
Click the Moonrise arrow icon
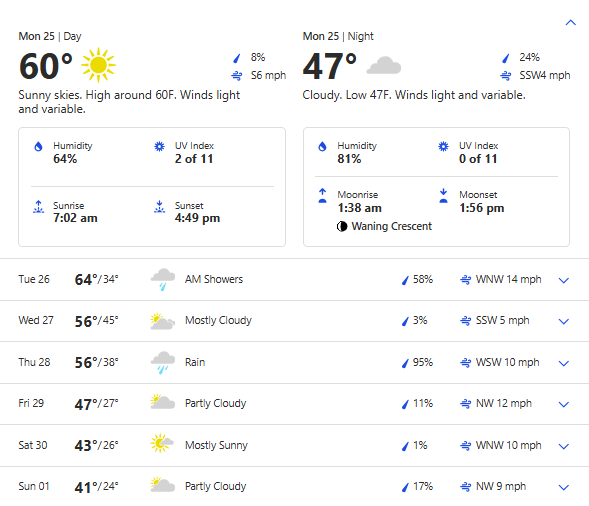[x=322, y=195]
